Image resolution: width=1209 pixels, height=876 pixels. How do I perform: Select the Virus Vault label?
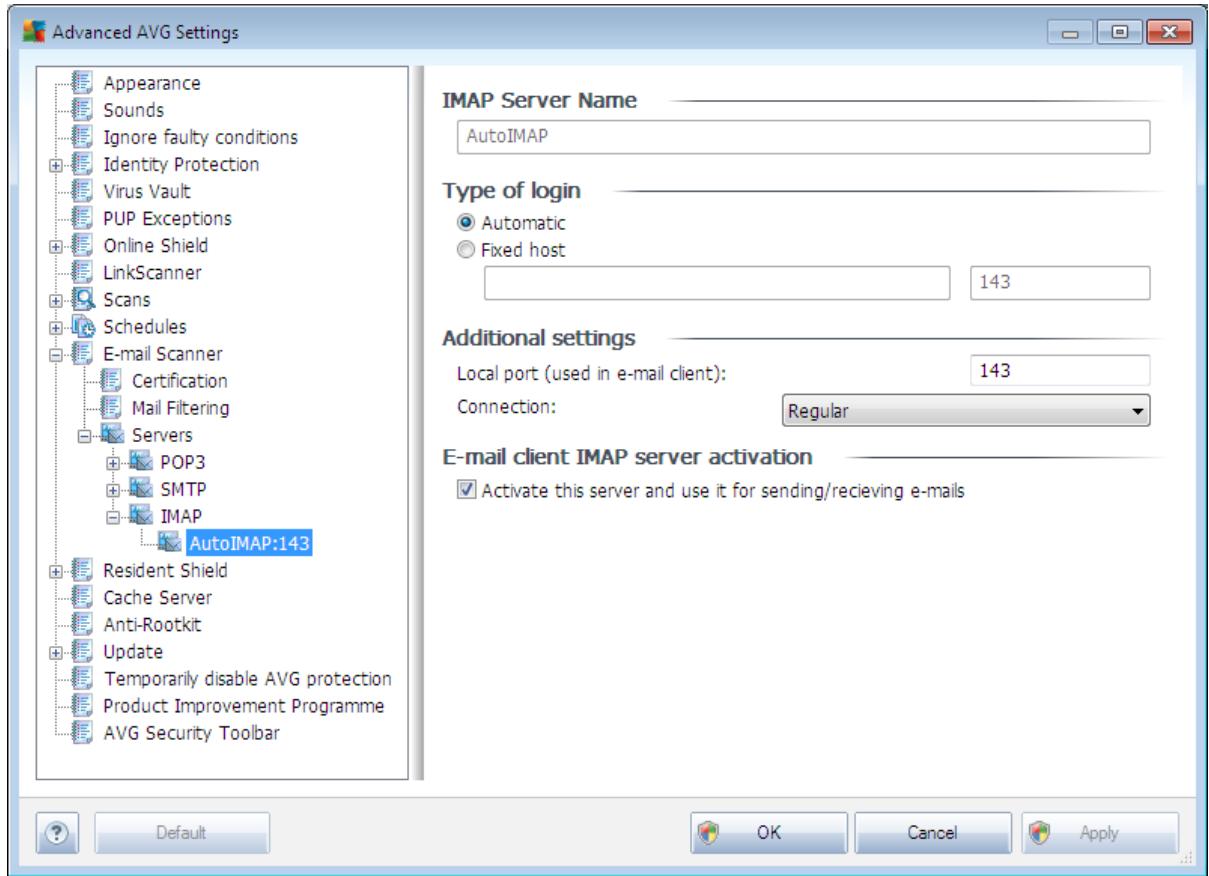(x=147, y=191)
